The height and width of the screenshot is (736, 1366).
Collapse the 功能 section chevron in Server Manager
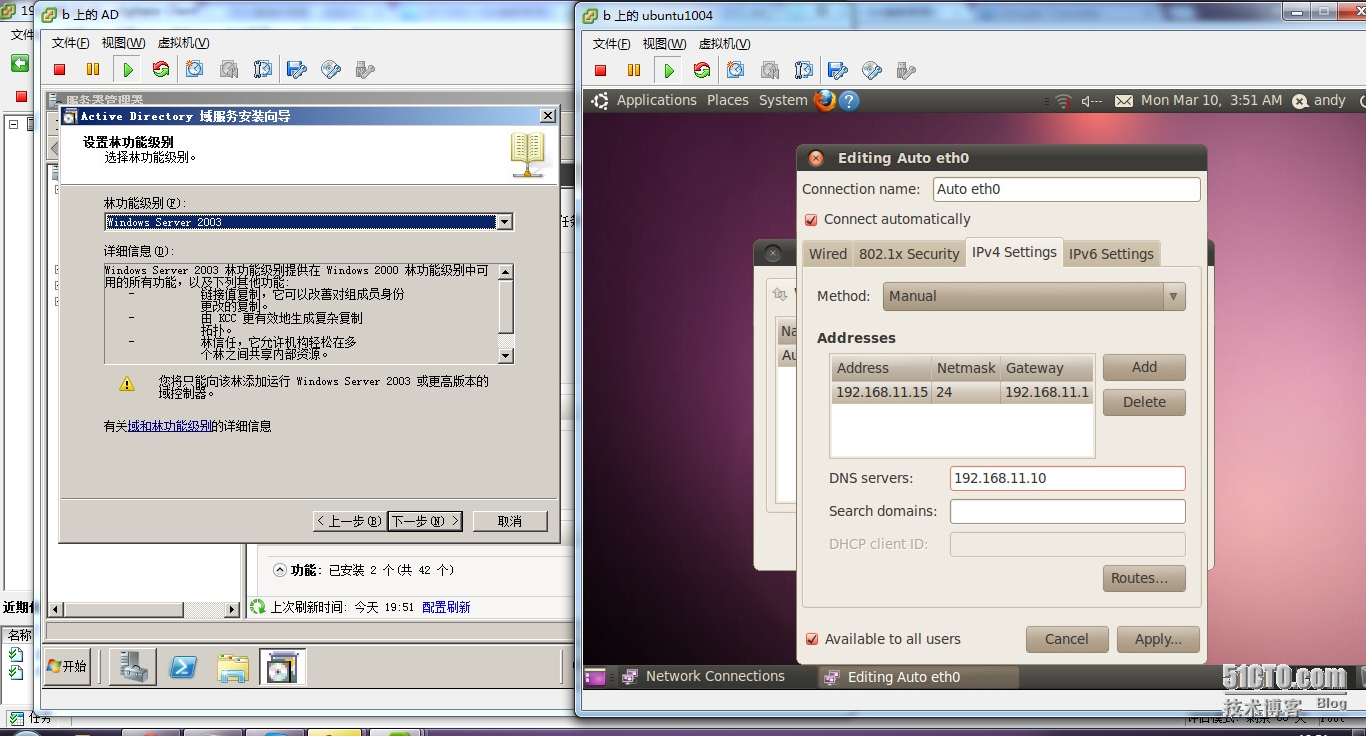click(x=280, y=570)
